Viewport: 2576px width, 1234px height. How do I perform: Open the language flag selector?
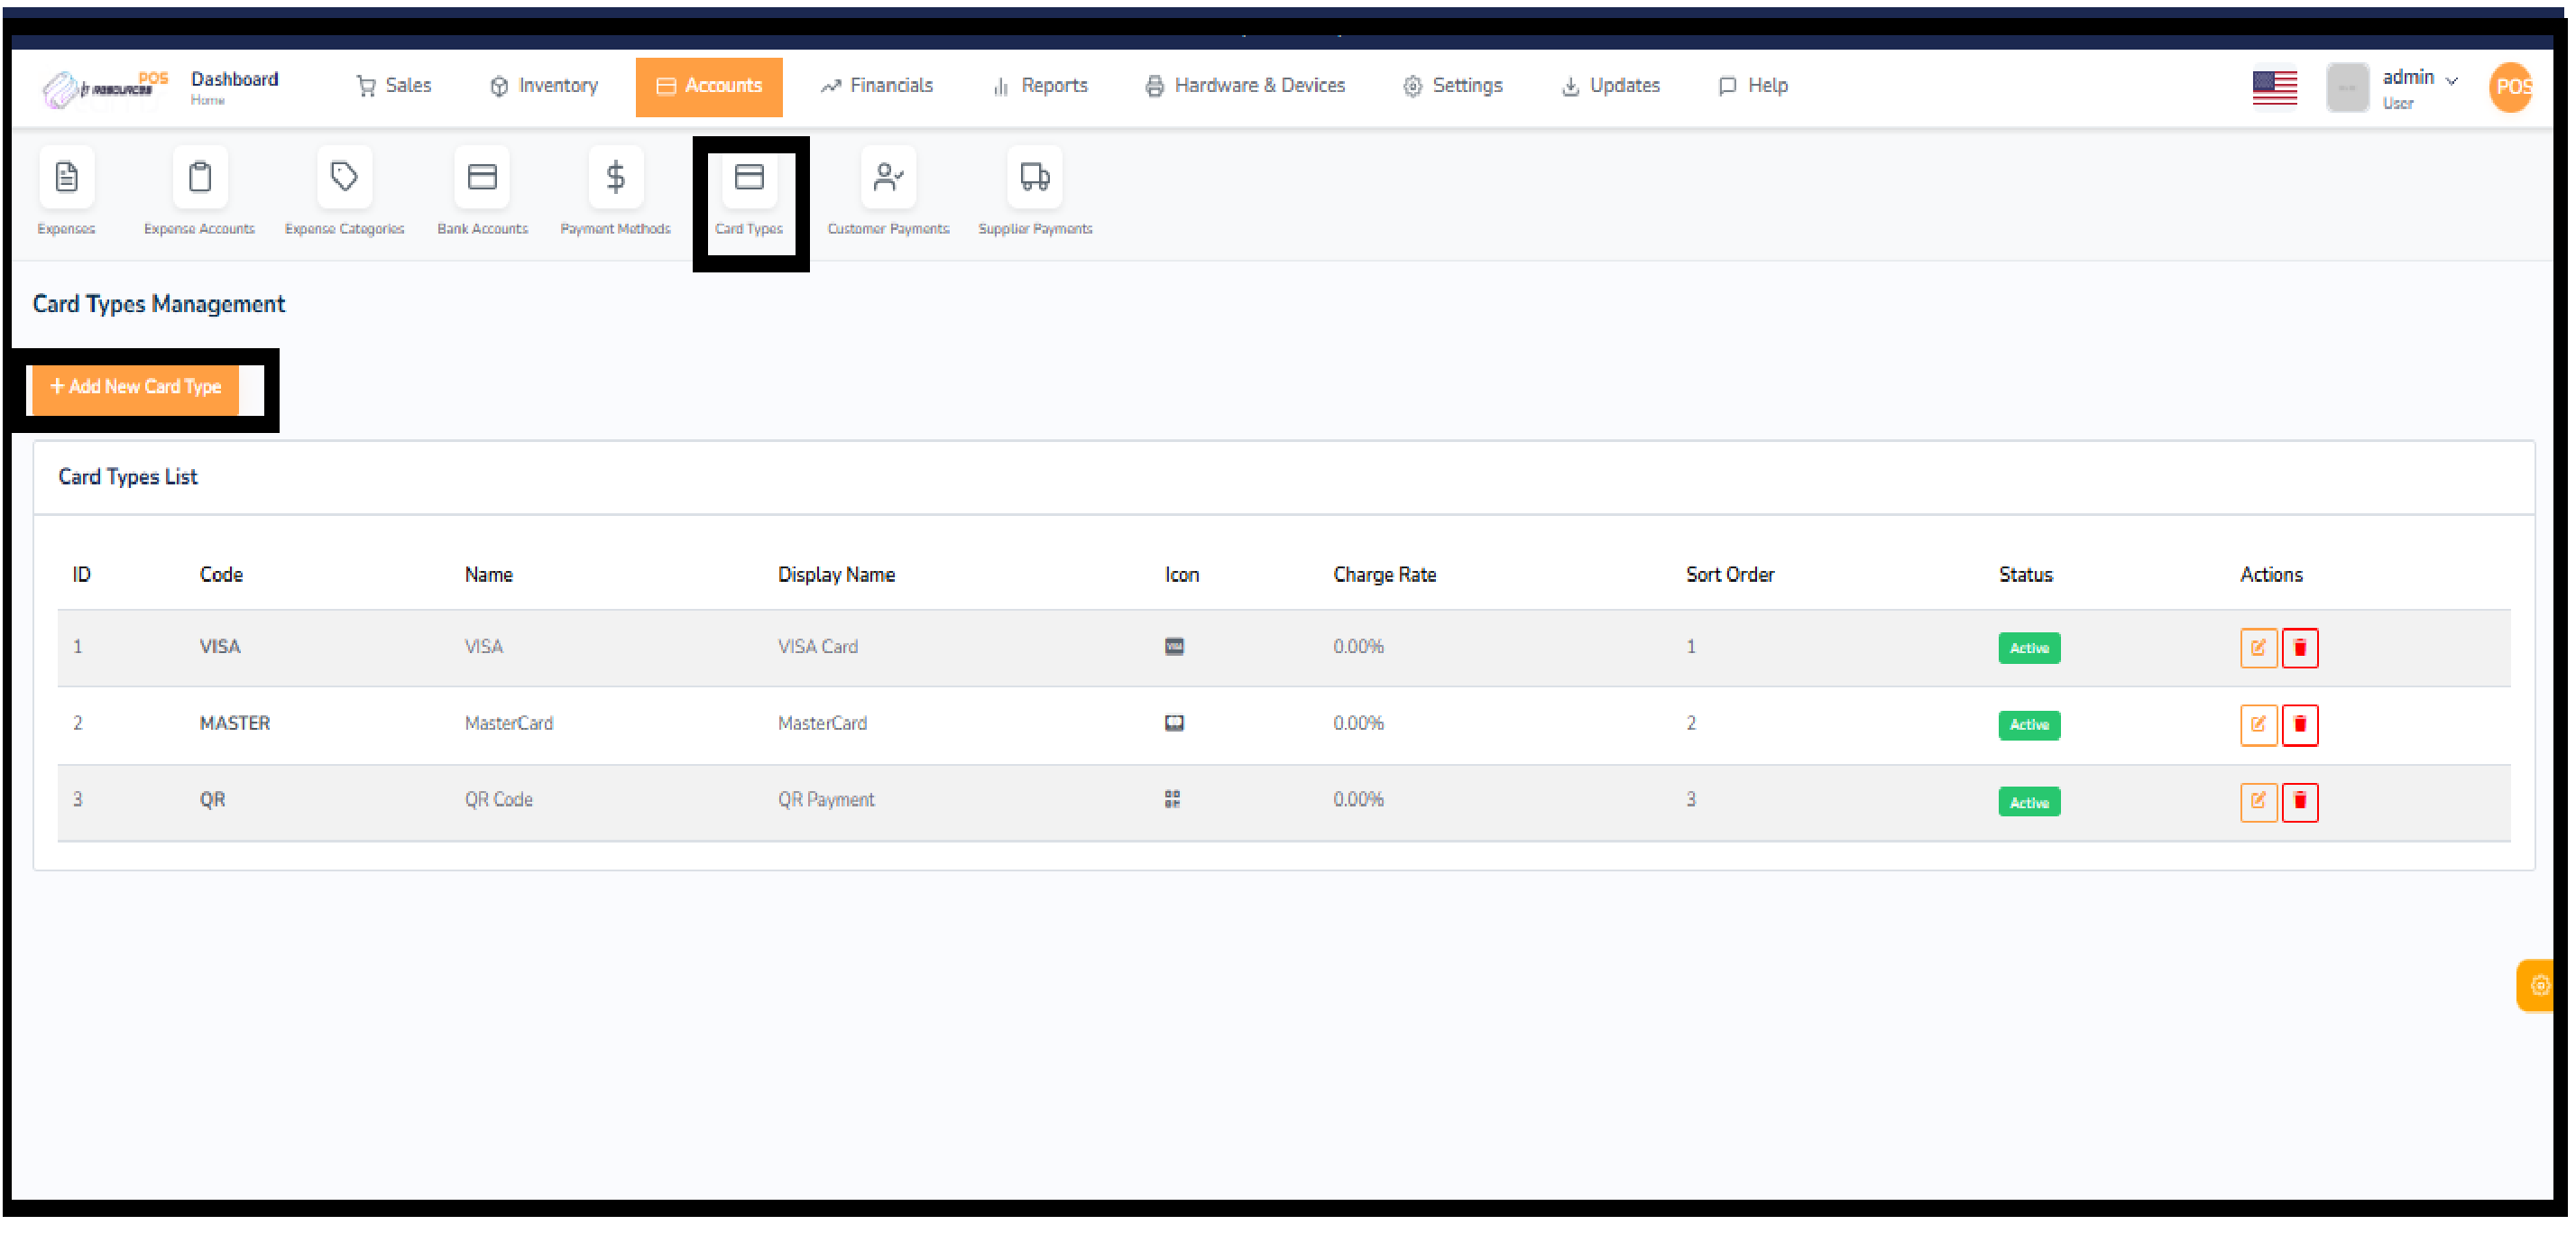click(x=2274, y=87)
